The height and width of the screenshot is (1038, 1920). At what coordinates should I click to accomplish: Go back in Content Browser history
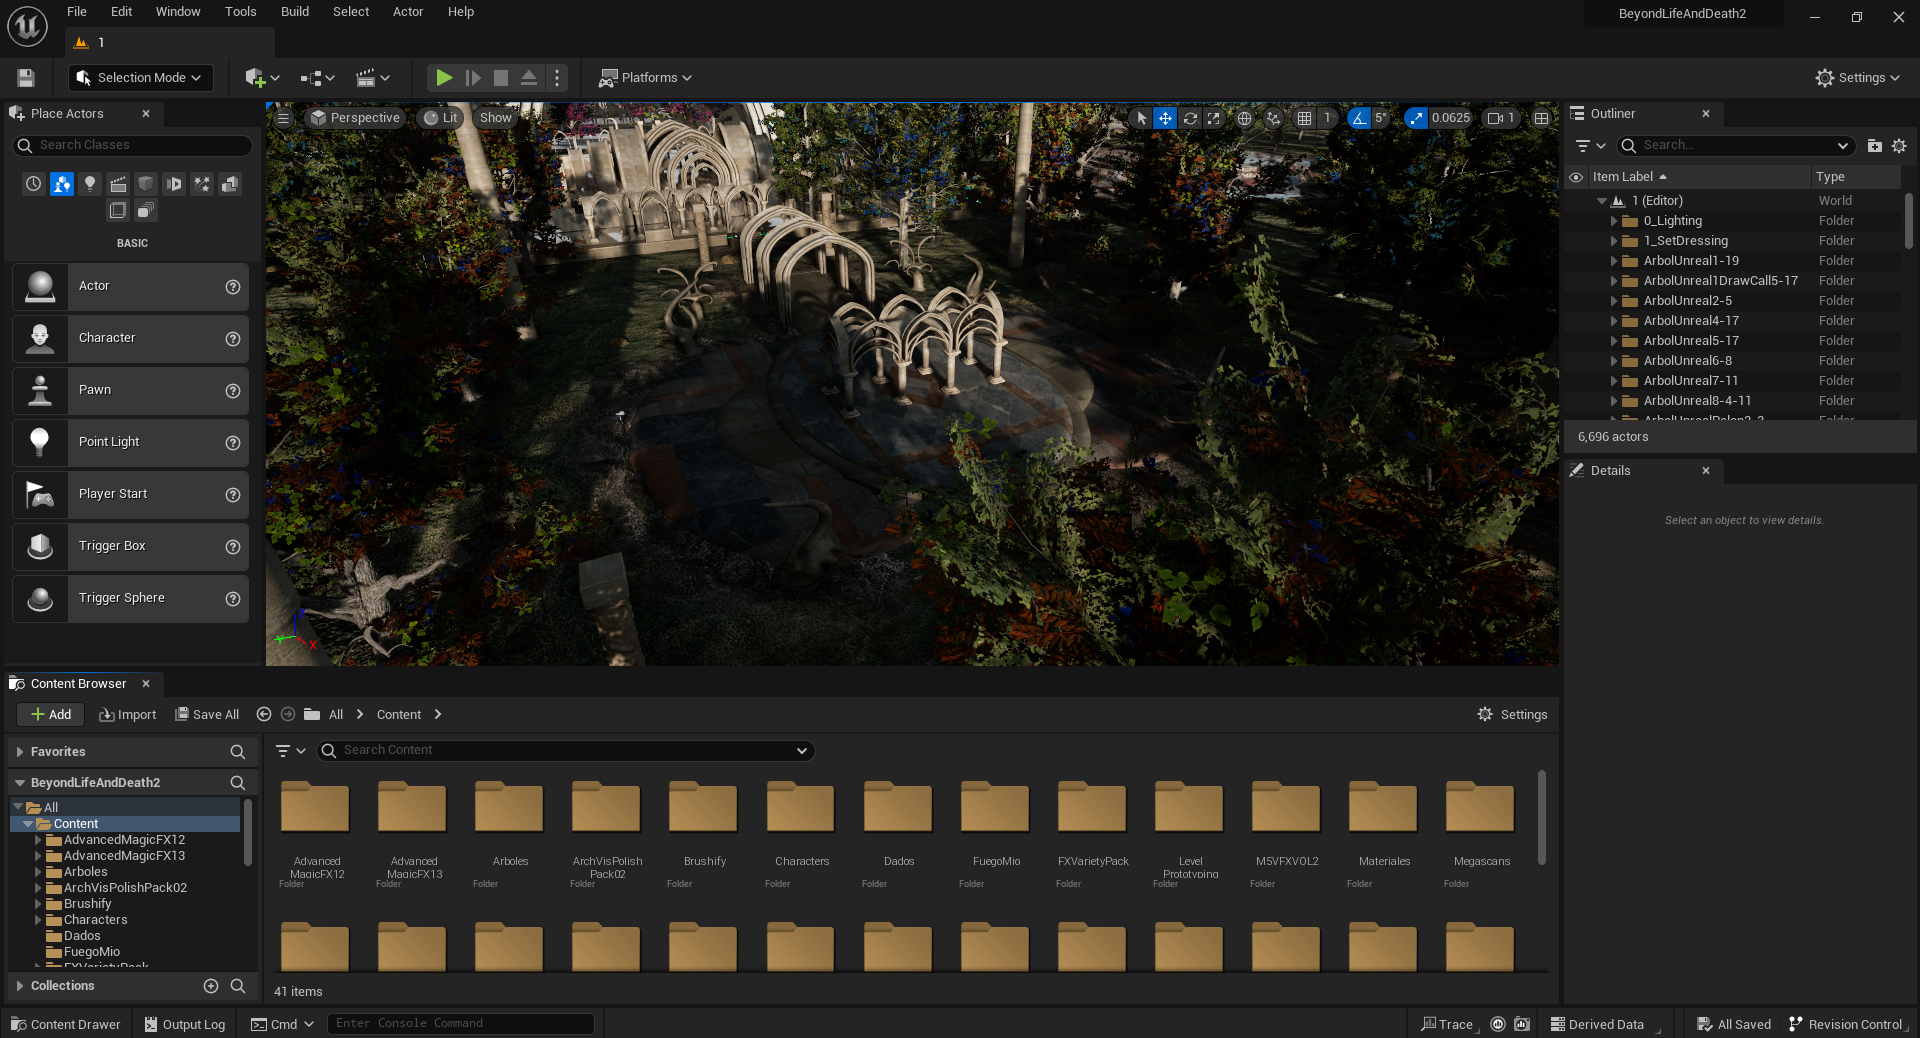tap(264, 714)
